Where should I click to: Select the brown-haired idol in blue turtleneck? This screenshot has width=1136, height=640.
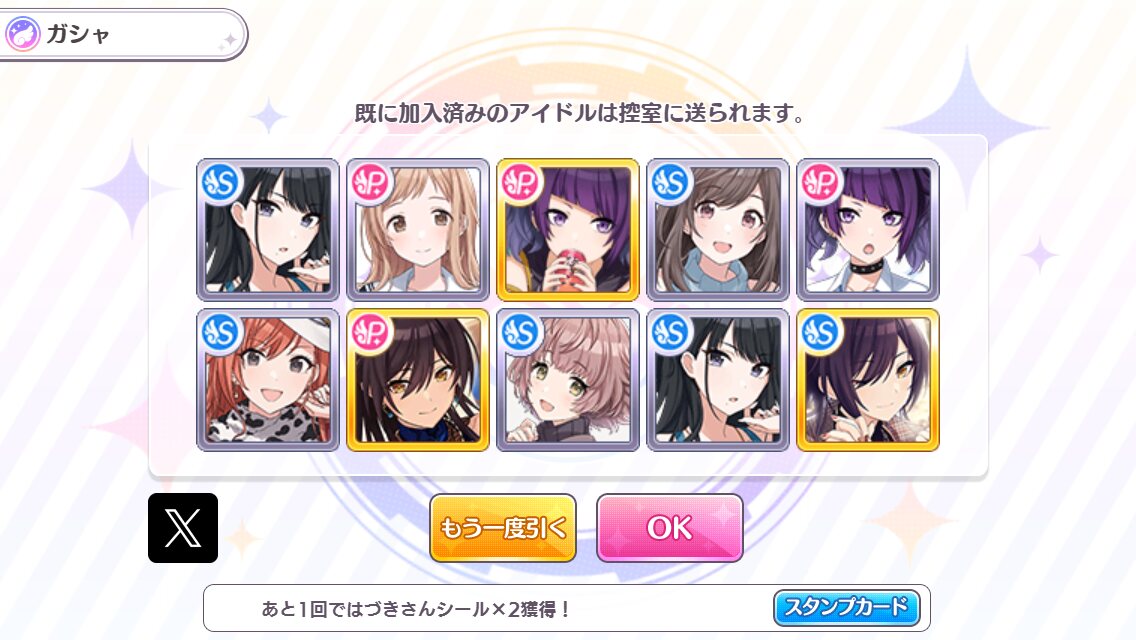(x=718, y=230)
